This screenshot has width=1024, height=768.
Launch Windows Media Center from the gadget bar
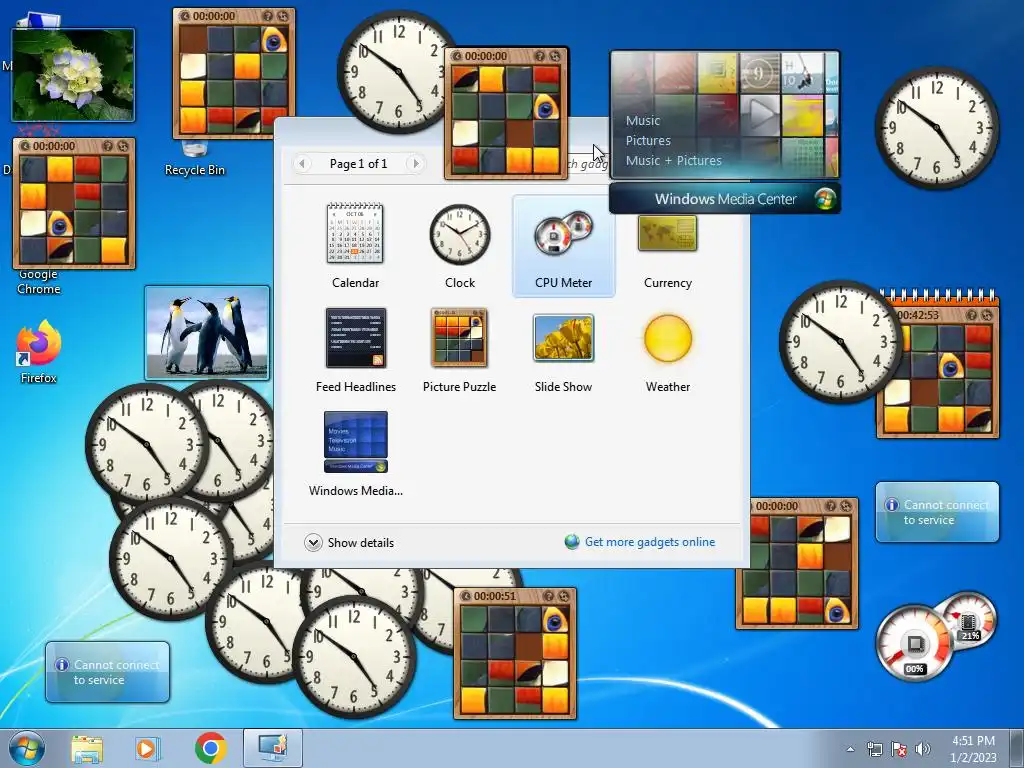tap(725, 199)
